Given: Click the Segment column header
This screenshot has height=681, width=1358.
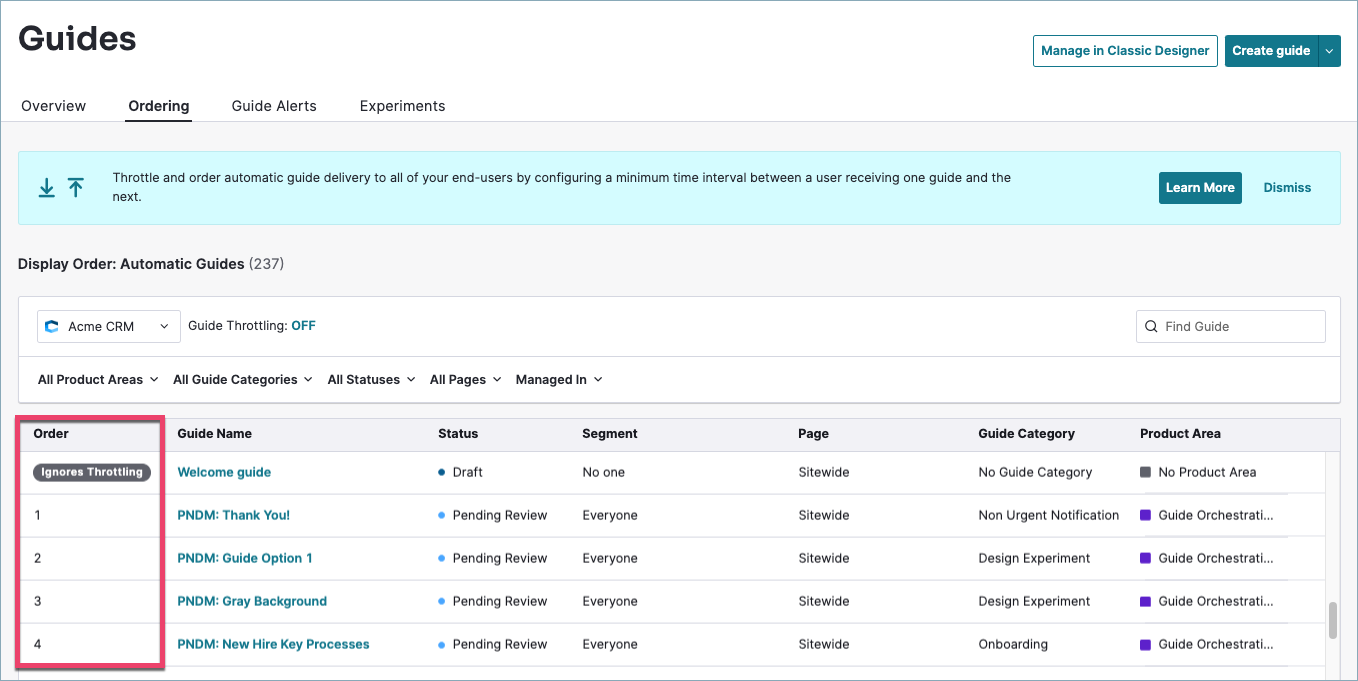Looking at the screenshot, I should coord(610,434).
